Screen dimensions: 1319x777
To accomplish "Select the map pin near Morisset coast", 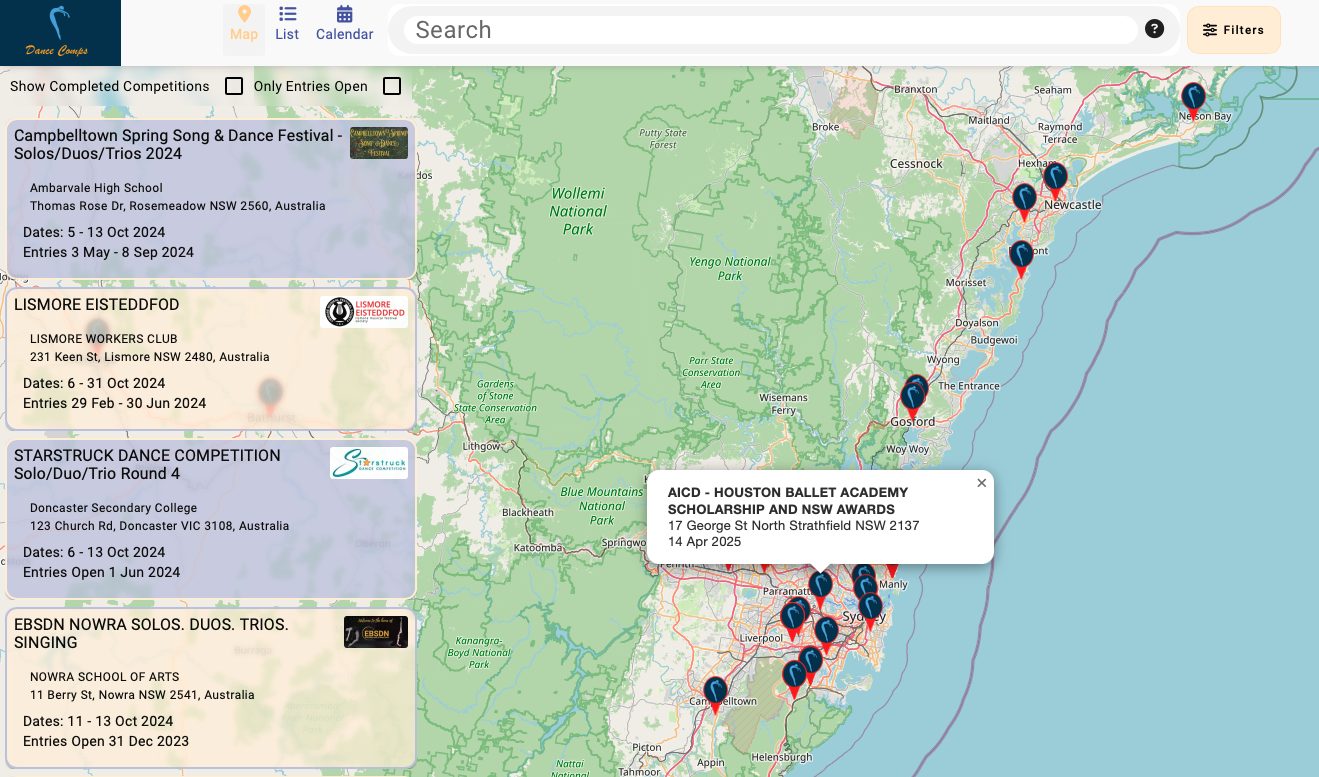I will tap(1021, 259).
